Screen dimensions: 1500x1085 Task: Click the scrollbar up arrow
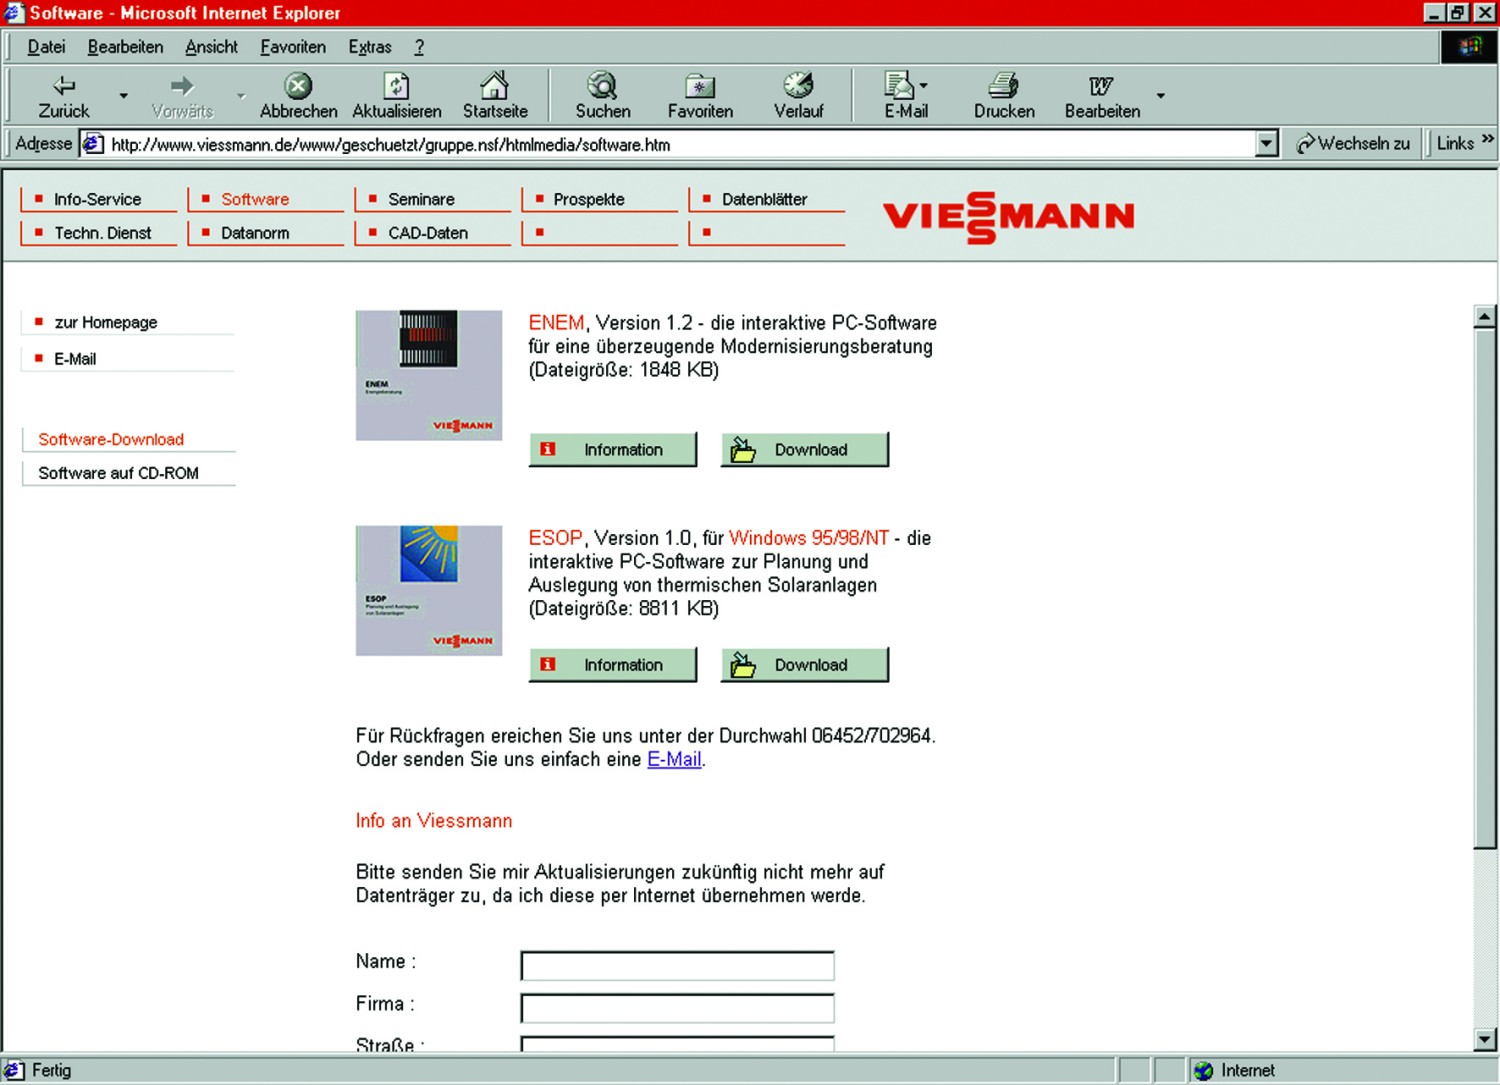coord(1485,317)
